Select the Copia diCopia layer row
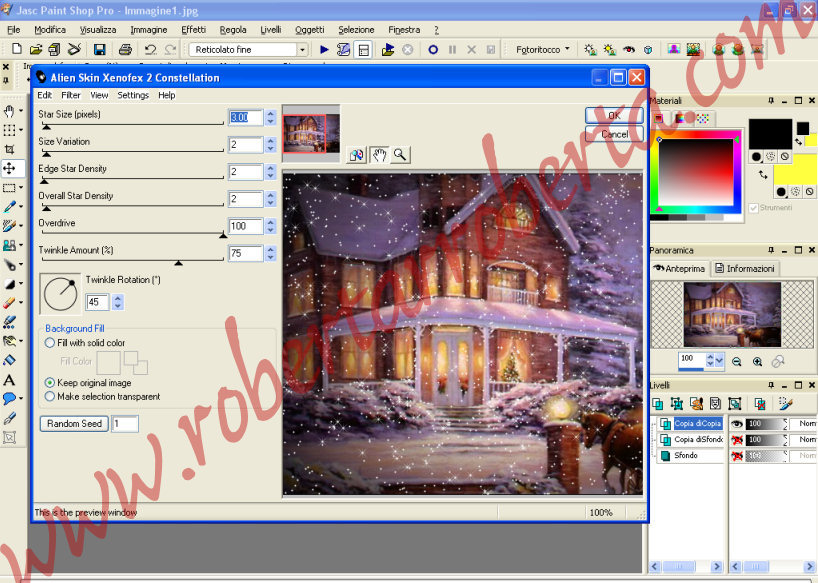Viewport: 818px width, 583px height. pyautogui.click(x=691, y=423)
